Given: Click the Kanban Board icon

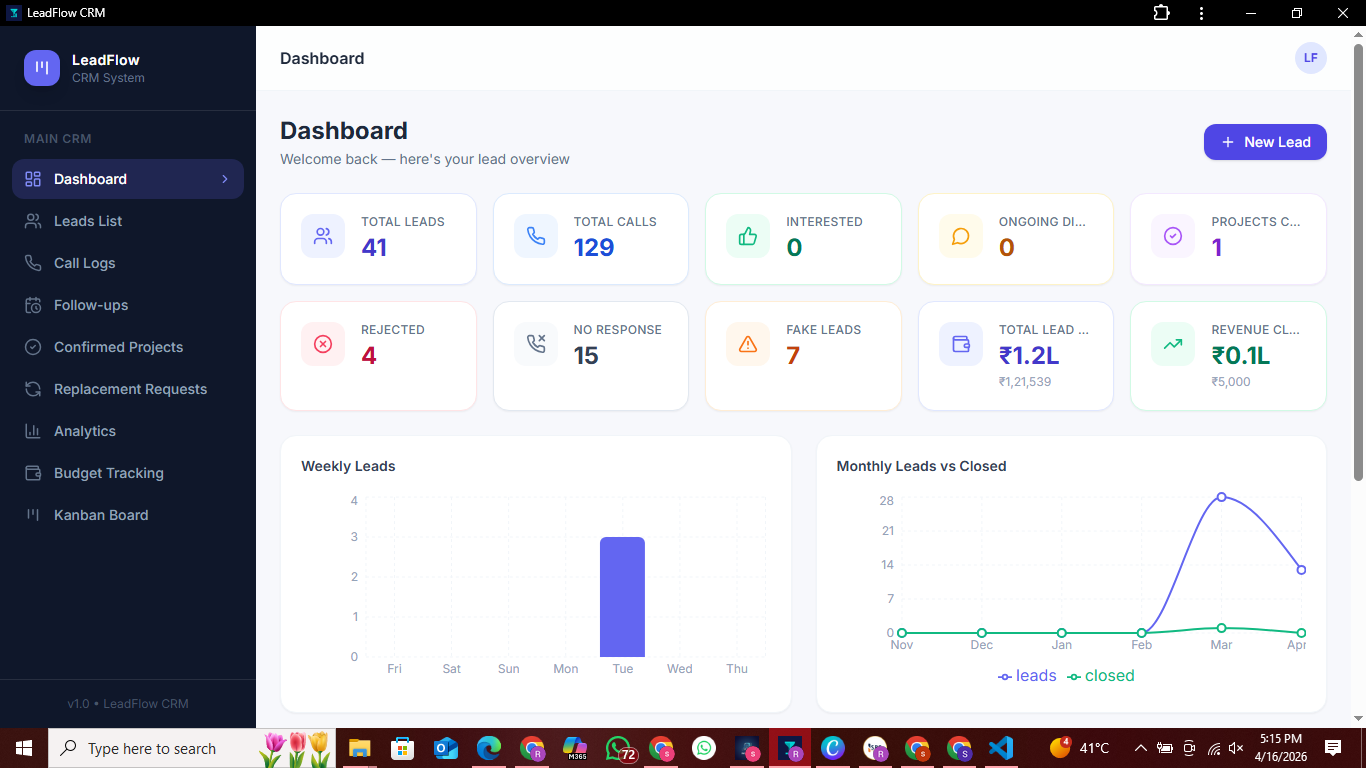Looking at the screenshot, I should (33, 515).
